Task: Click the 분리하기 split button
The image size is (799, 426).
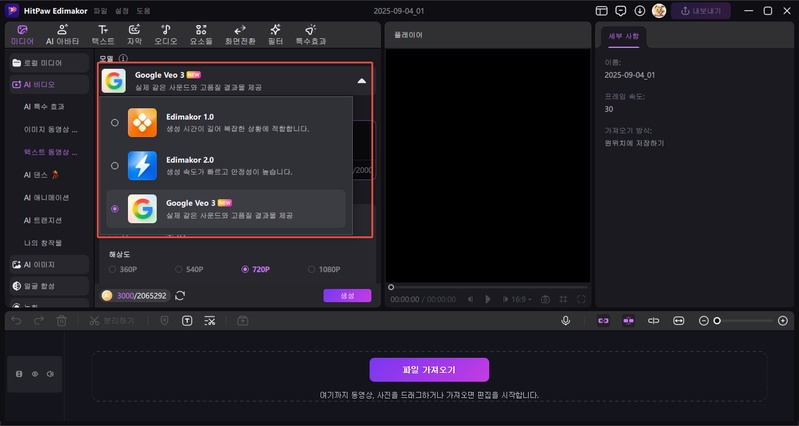Action: [x=112, y=321]
